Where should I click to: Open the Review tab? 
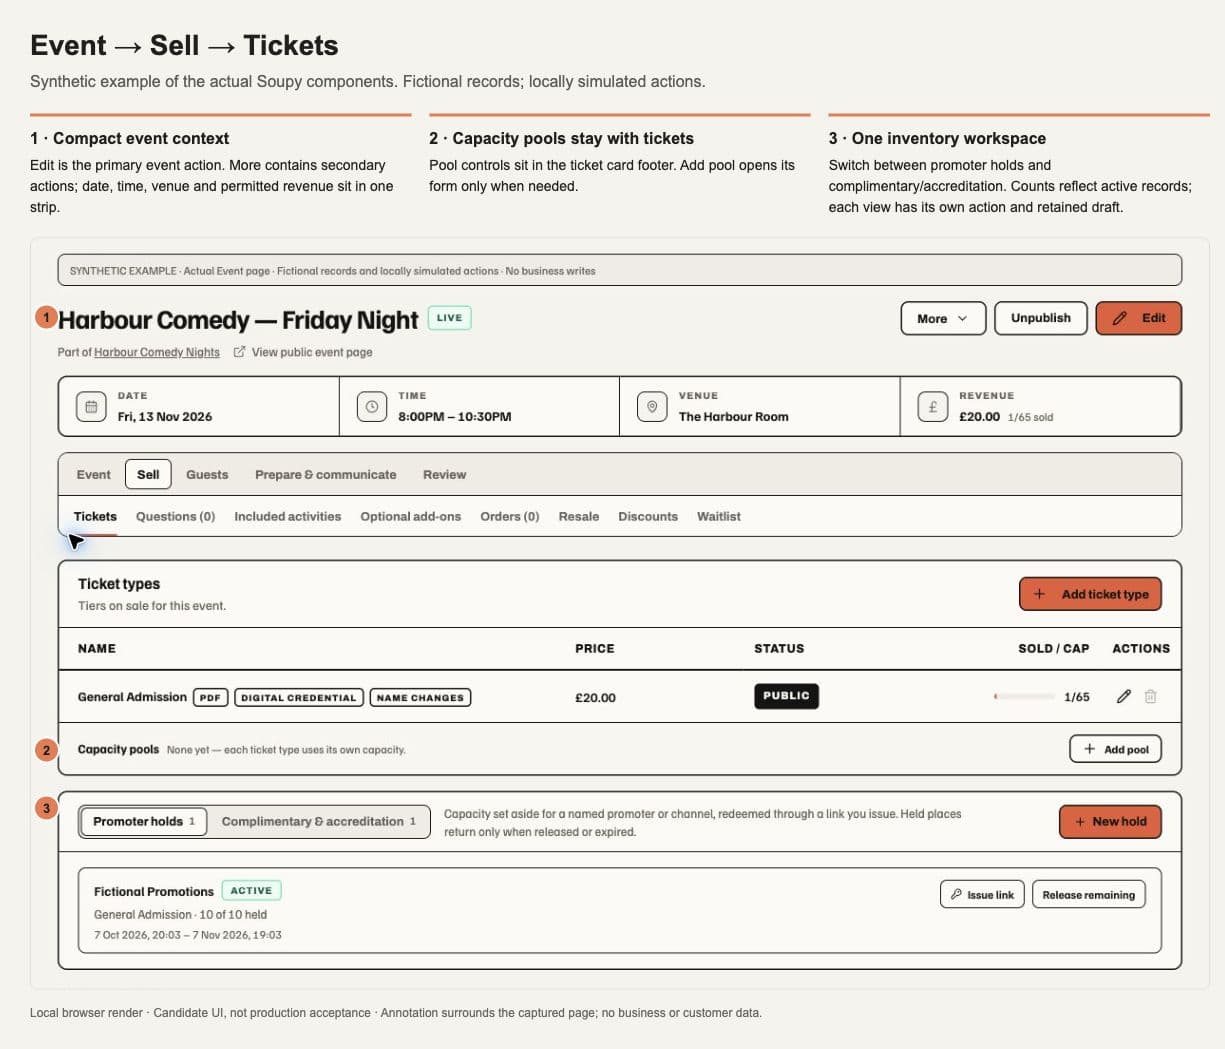click(444, 475)
